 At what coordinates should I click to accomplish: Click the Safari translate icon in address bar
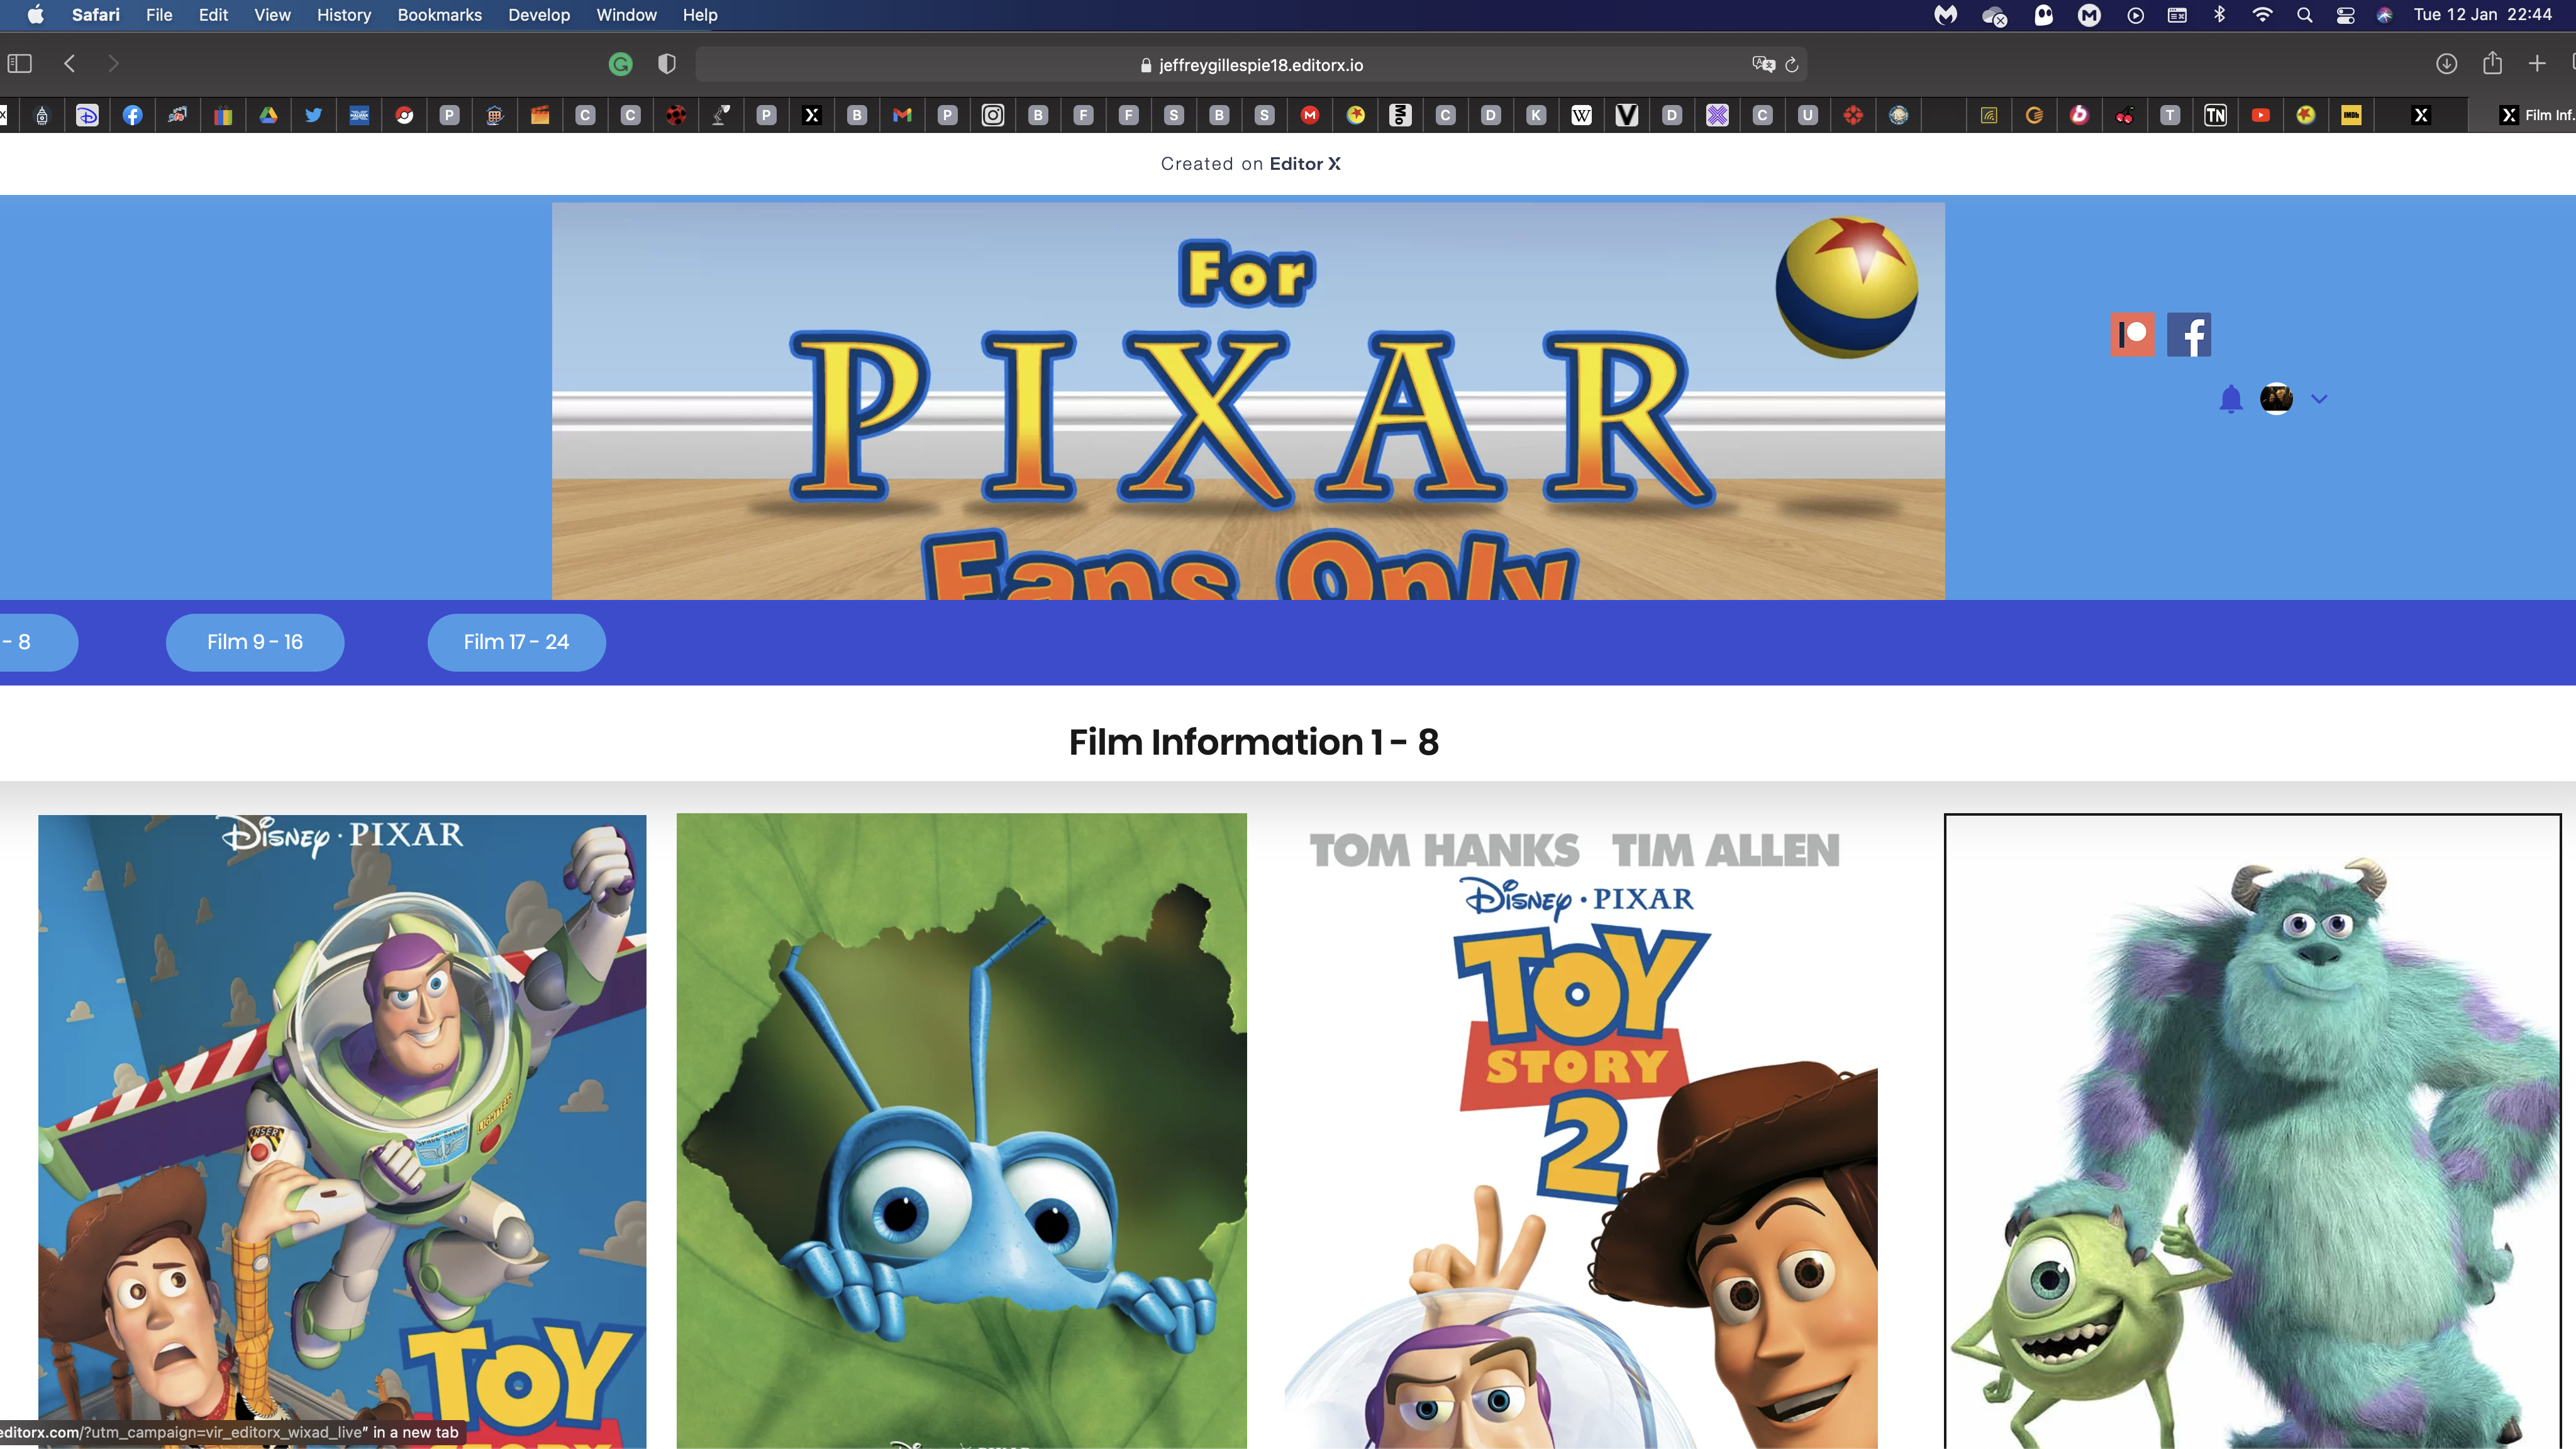pos(1763,64)
